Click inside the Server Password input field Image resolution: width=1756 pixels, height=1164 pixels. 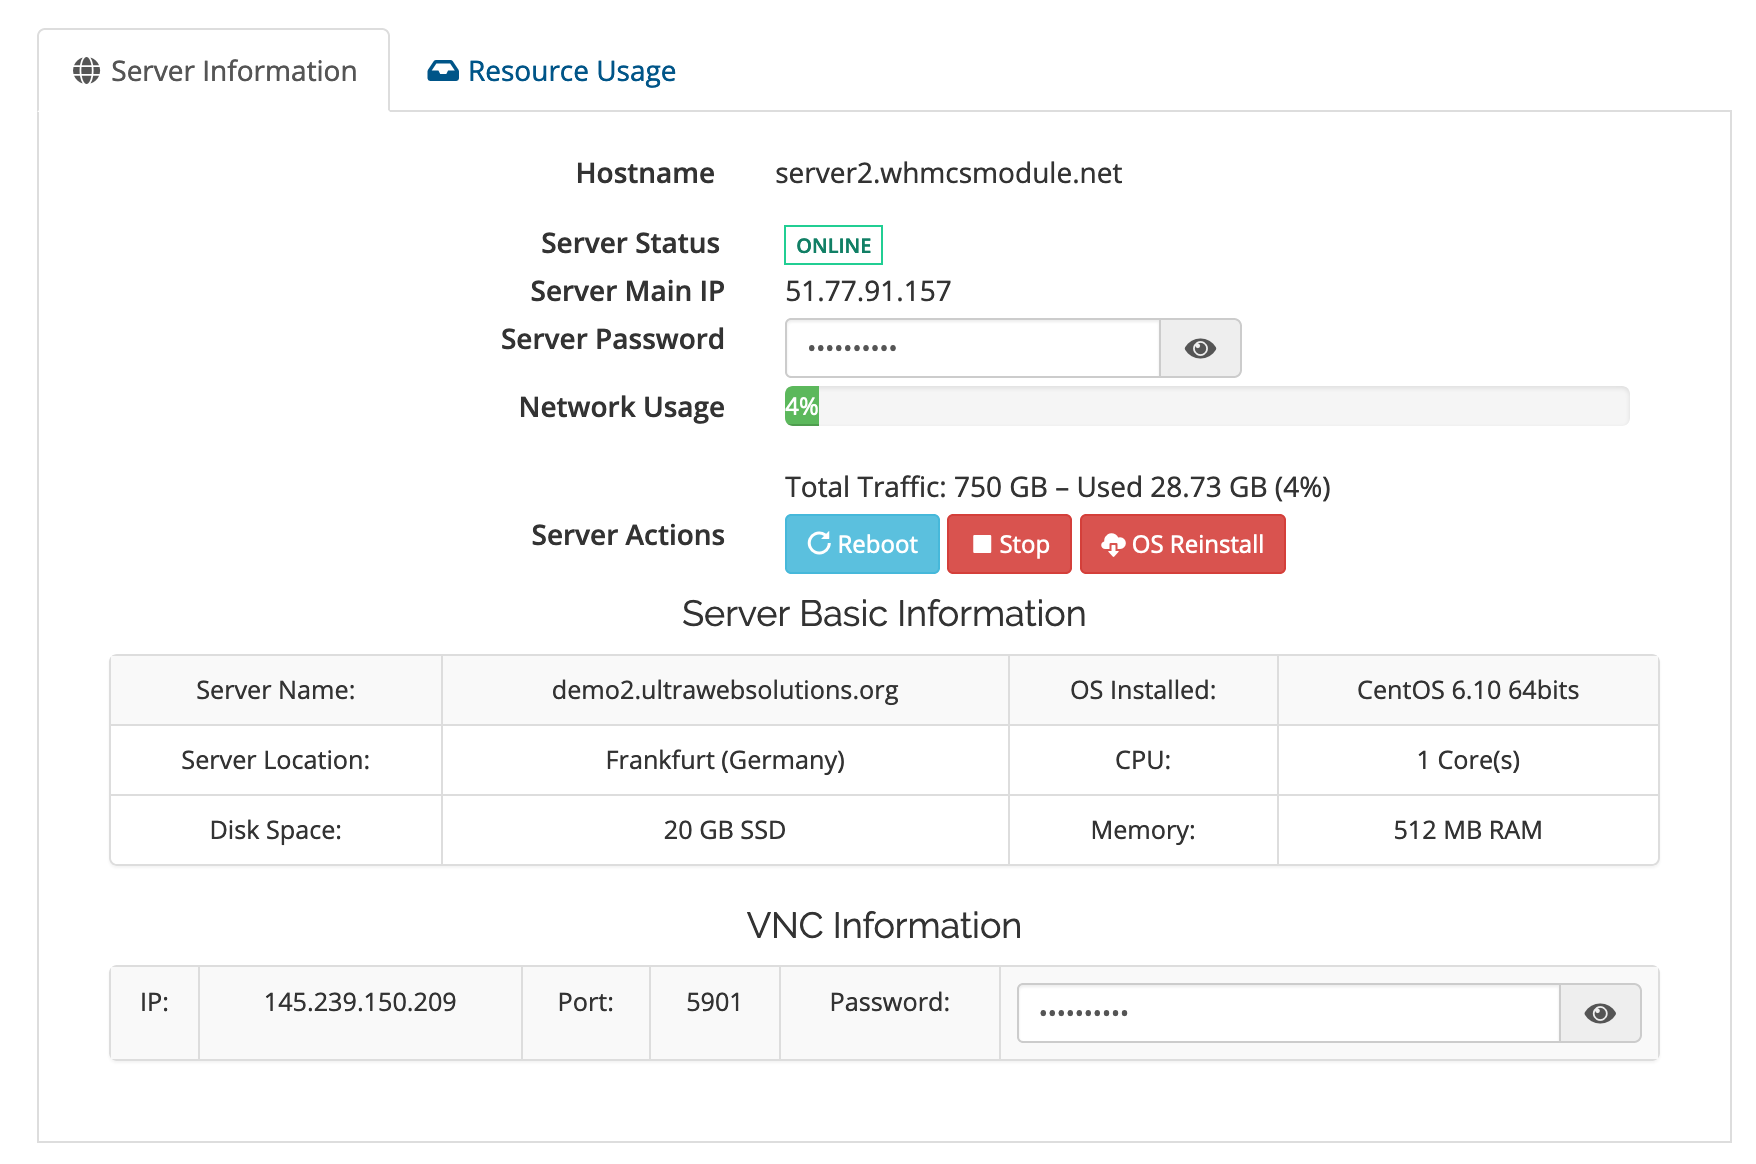point(970,348)
